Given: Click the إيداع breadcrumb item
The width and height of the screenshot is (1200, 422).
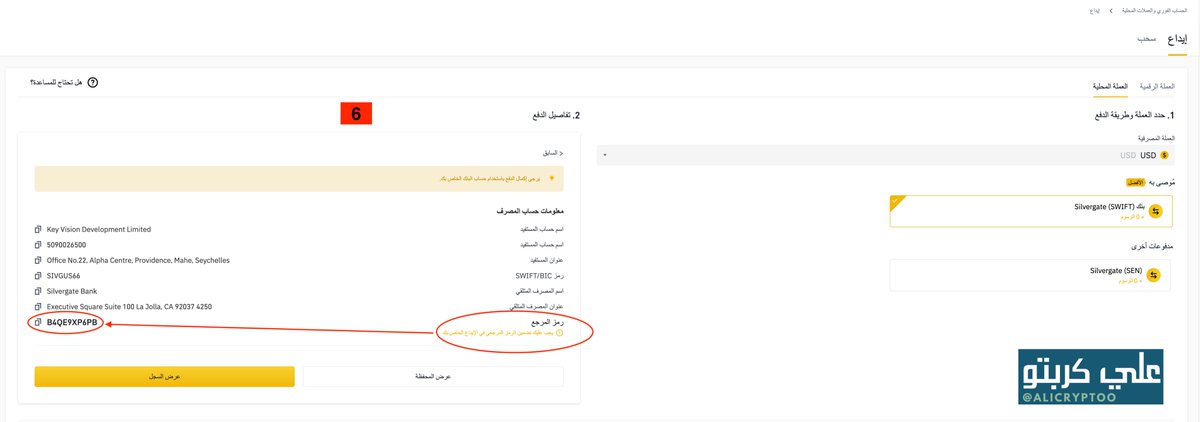Looking at the screenshot, I should (1095, 10).
